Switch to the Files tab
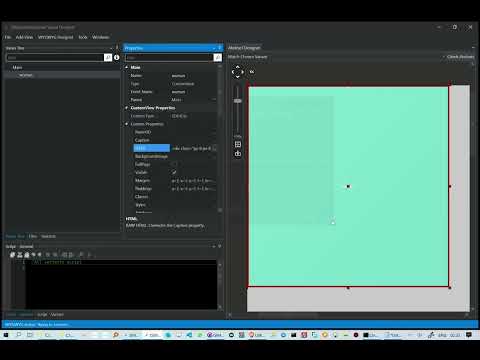Viewport: 480px width, 360px height. point(33,236)
